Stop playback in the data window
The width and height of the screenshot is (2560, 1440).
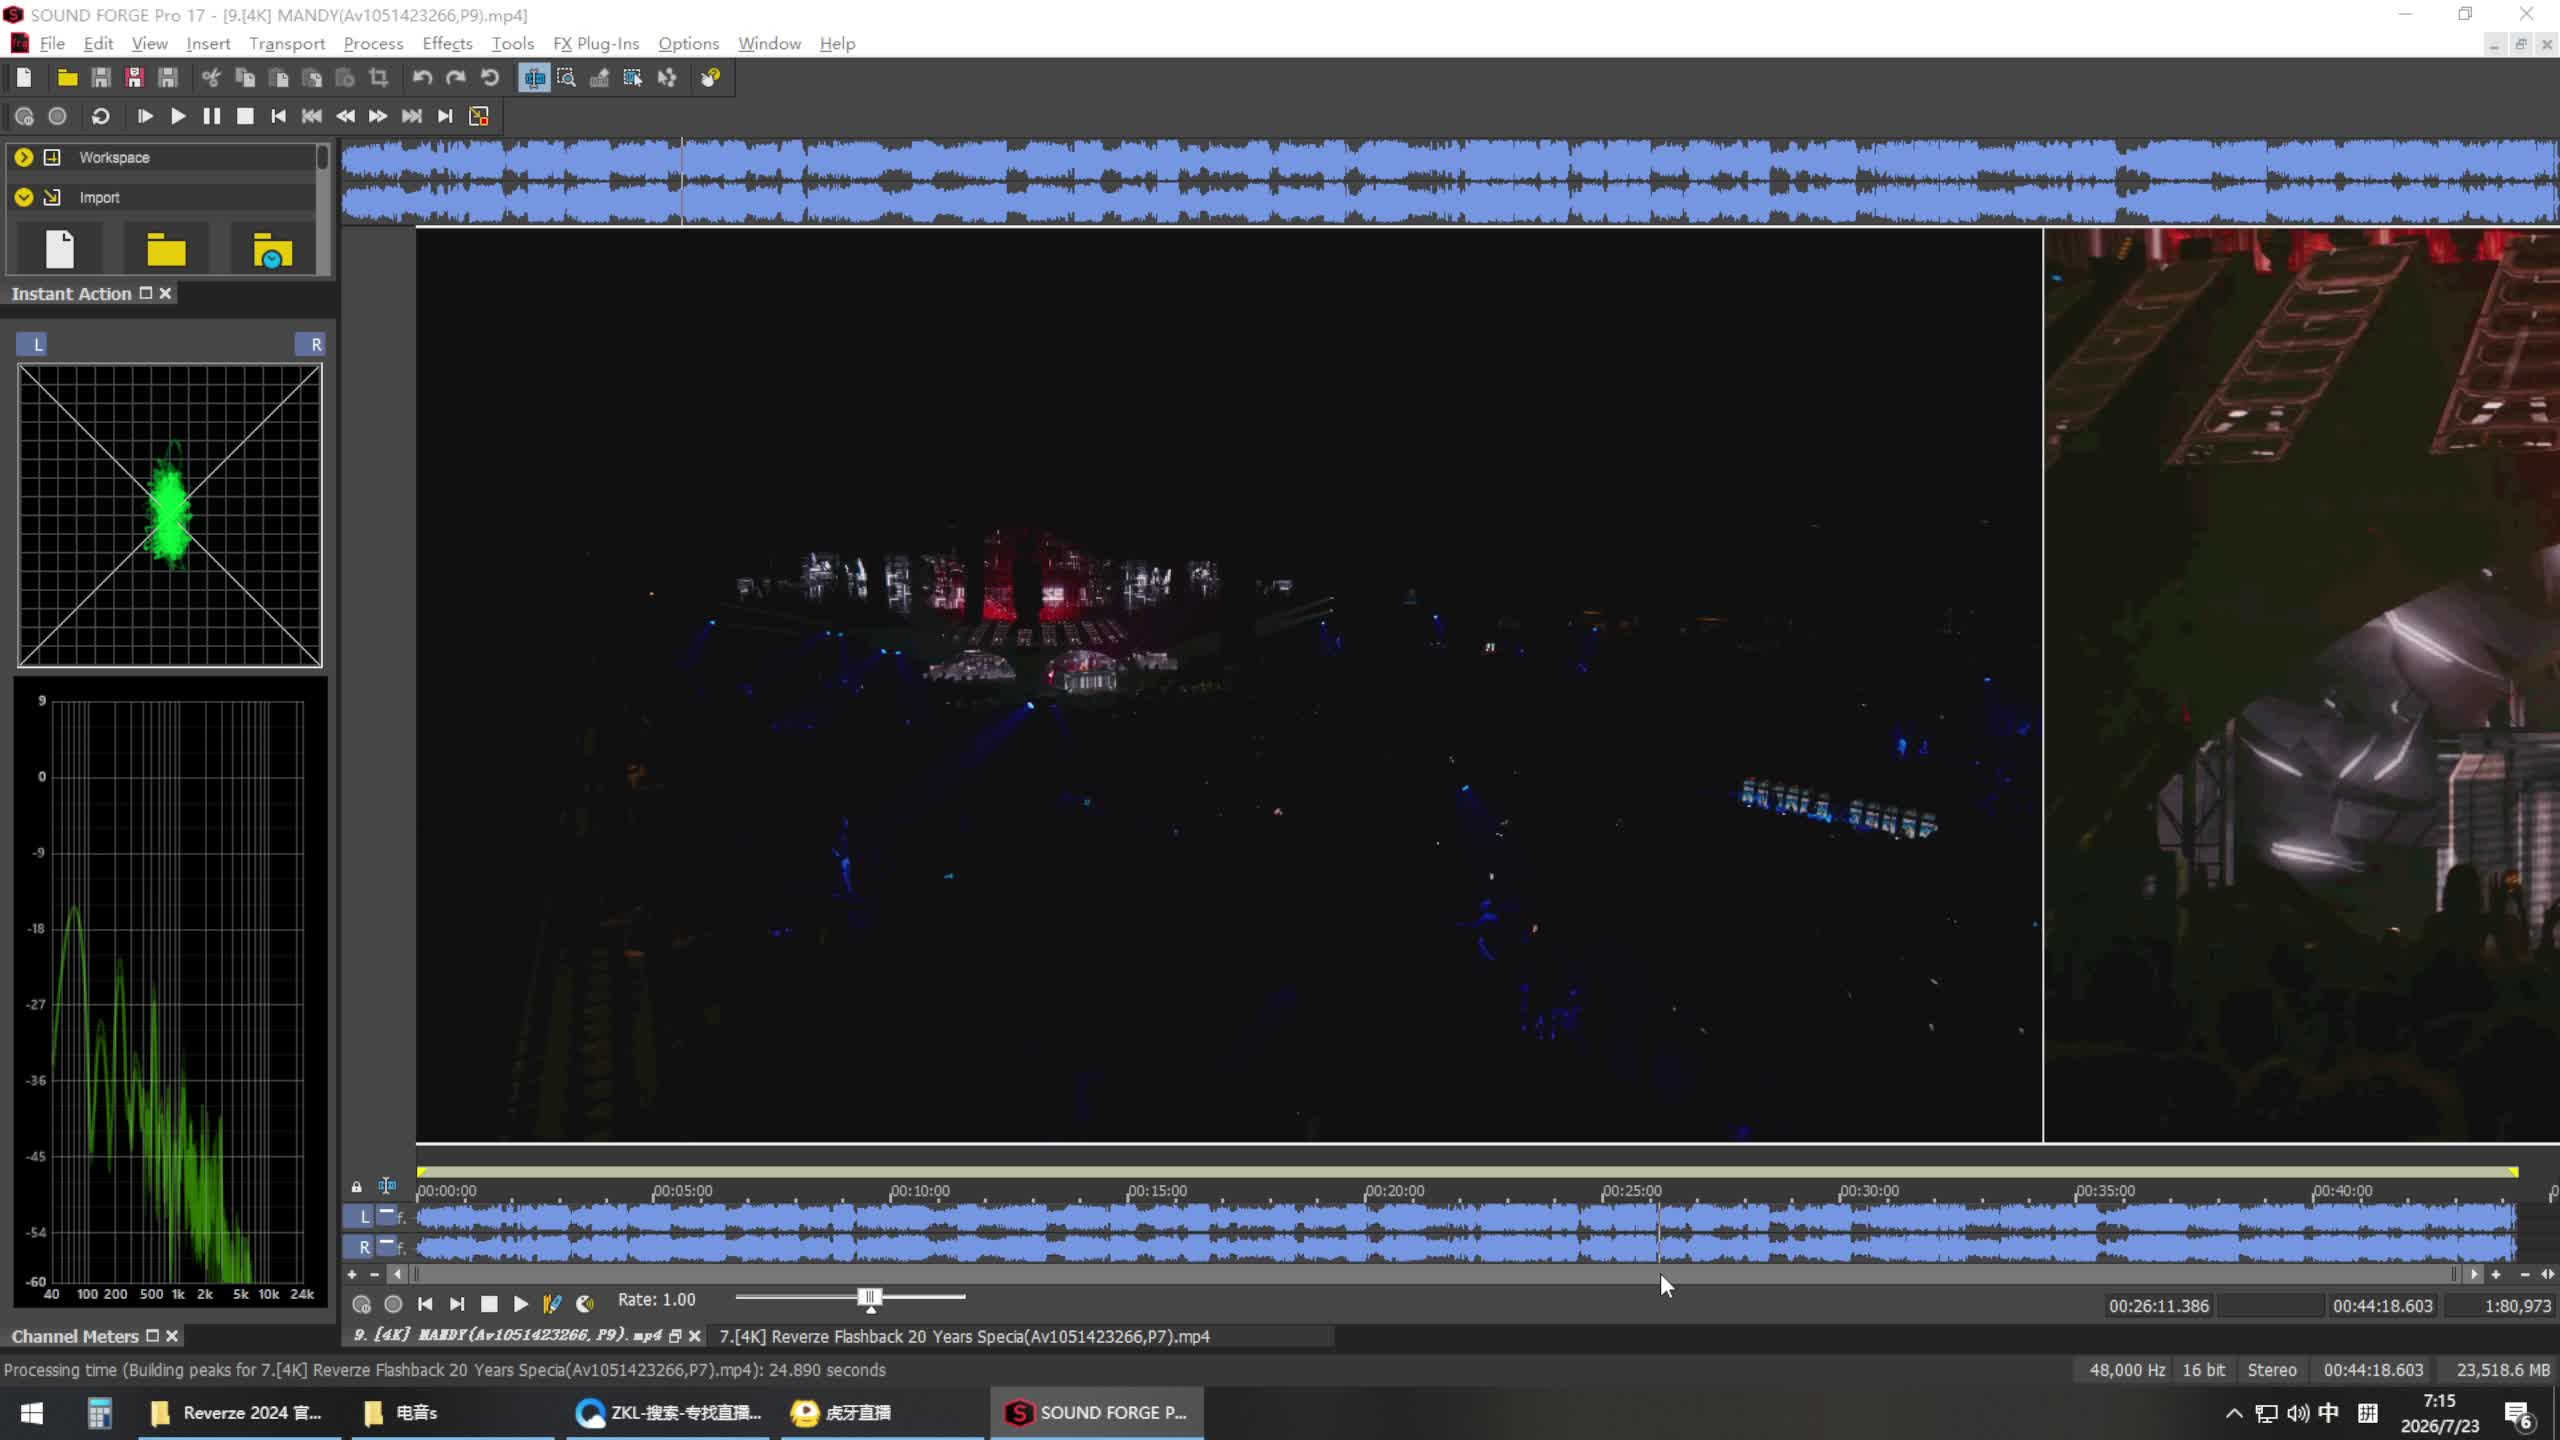(489, 1304)
